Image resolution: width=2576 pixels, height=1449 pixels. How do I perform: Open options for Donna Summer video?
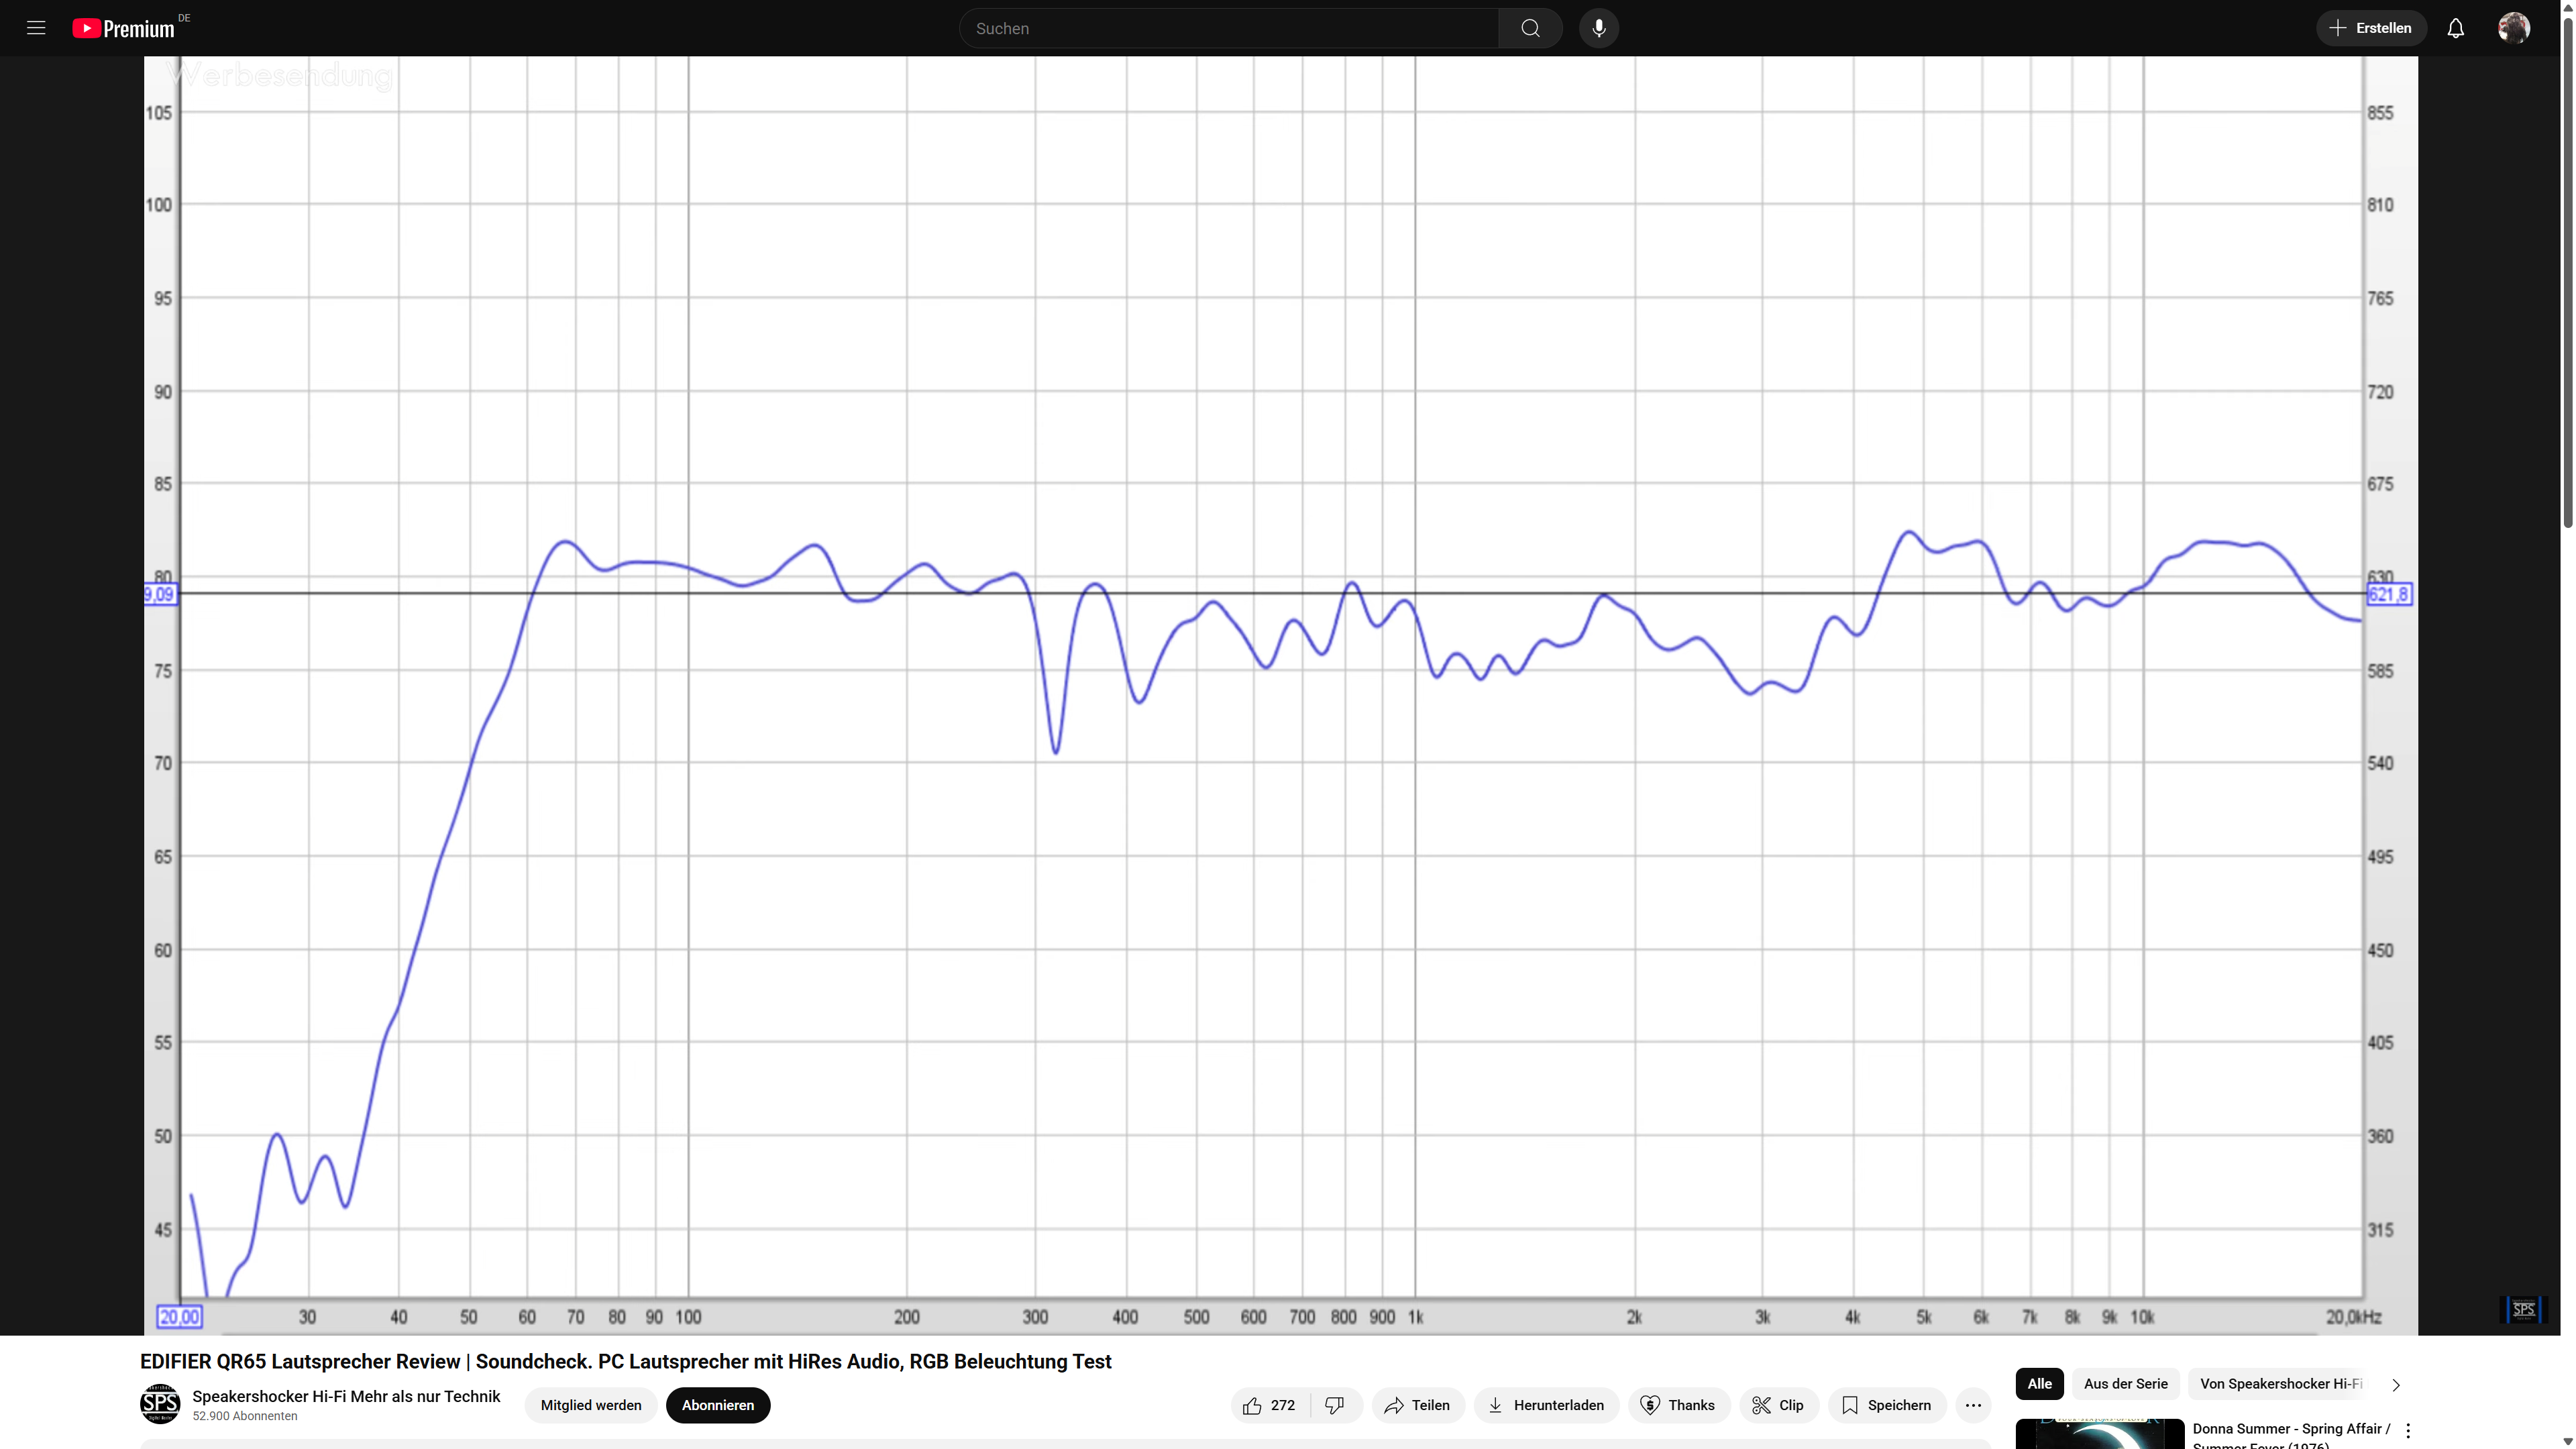click(2408, 1431)
